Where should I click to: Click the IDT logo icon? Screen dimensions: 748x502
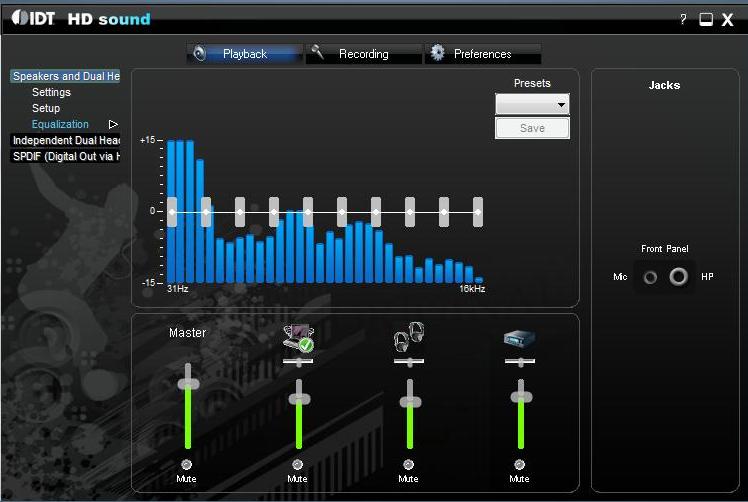tap(33, 18)
